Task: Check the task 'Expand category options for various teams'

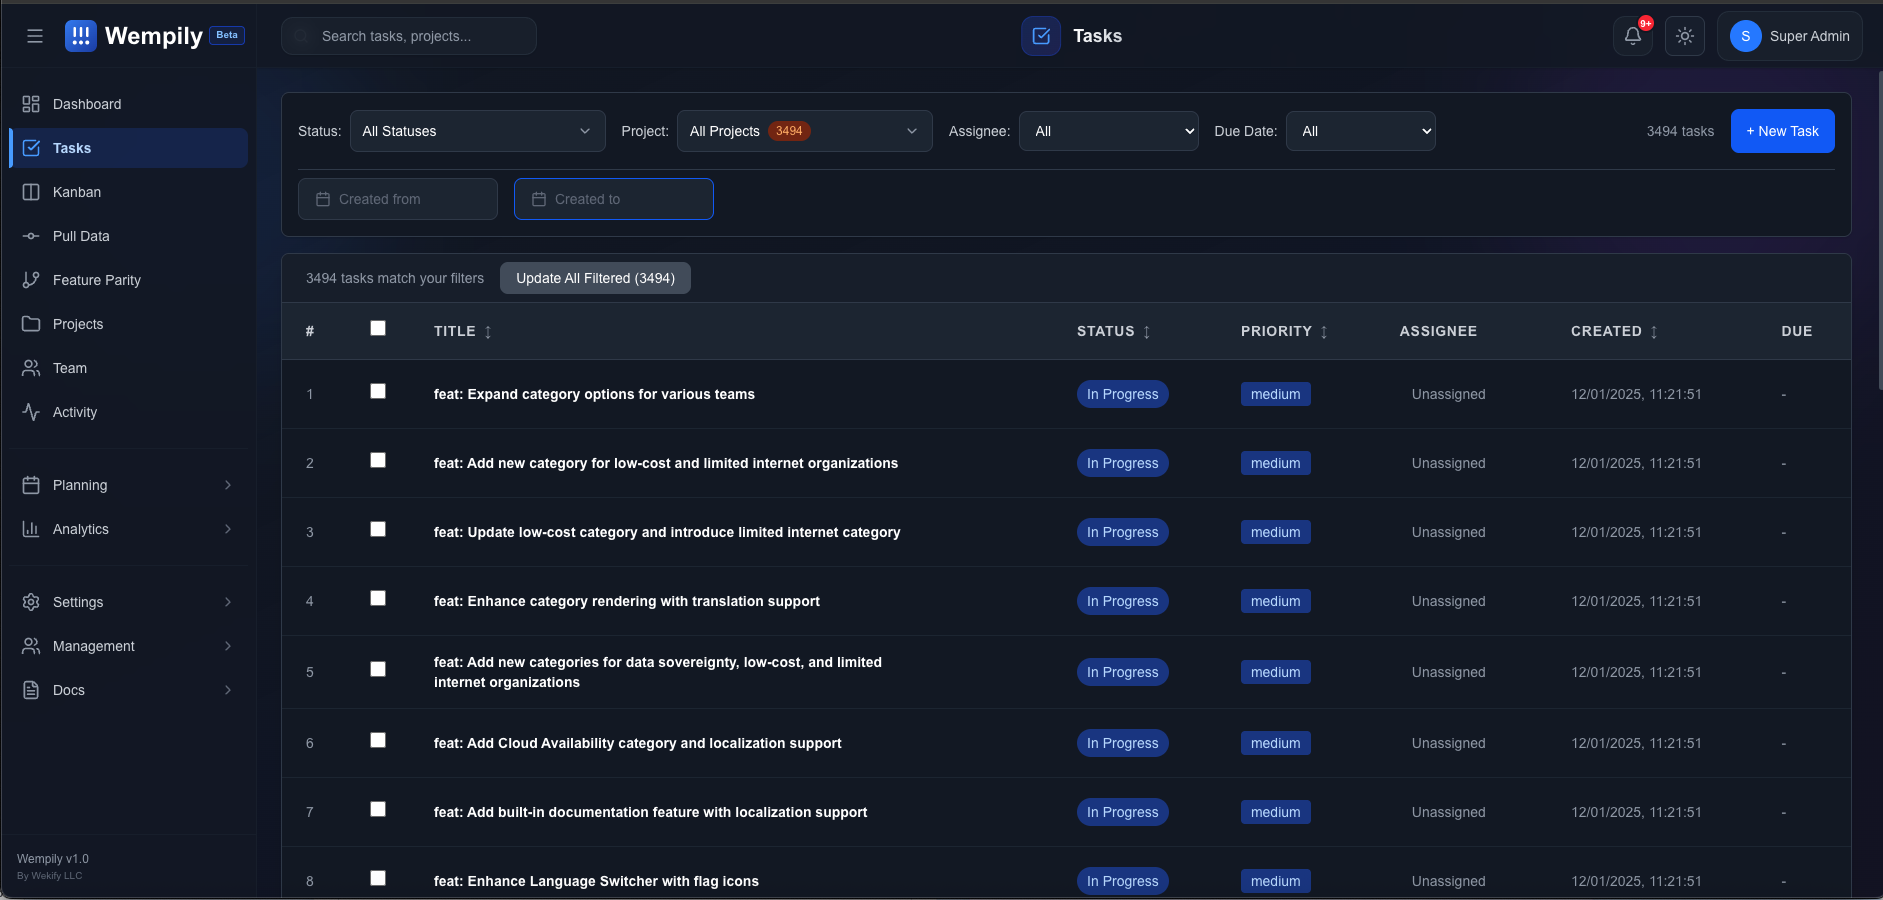Action: 378,391
